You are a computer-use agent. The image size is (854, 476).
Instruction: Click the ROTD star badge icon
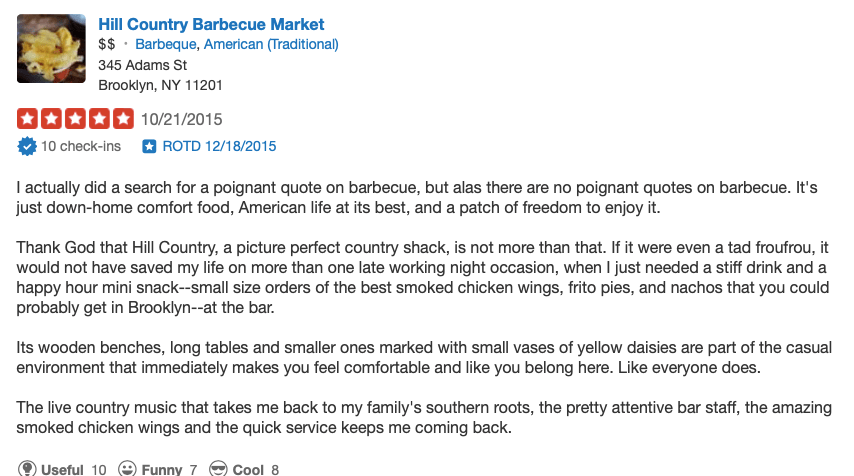[149, 146]
